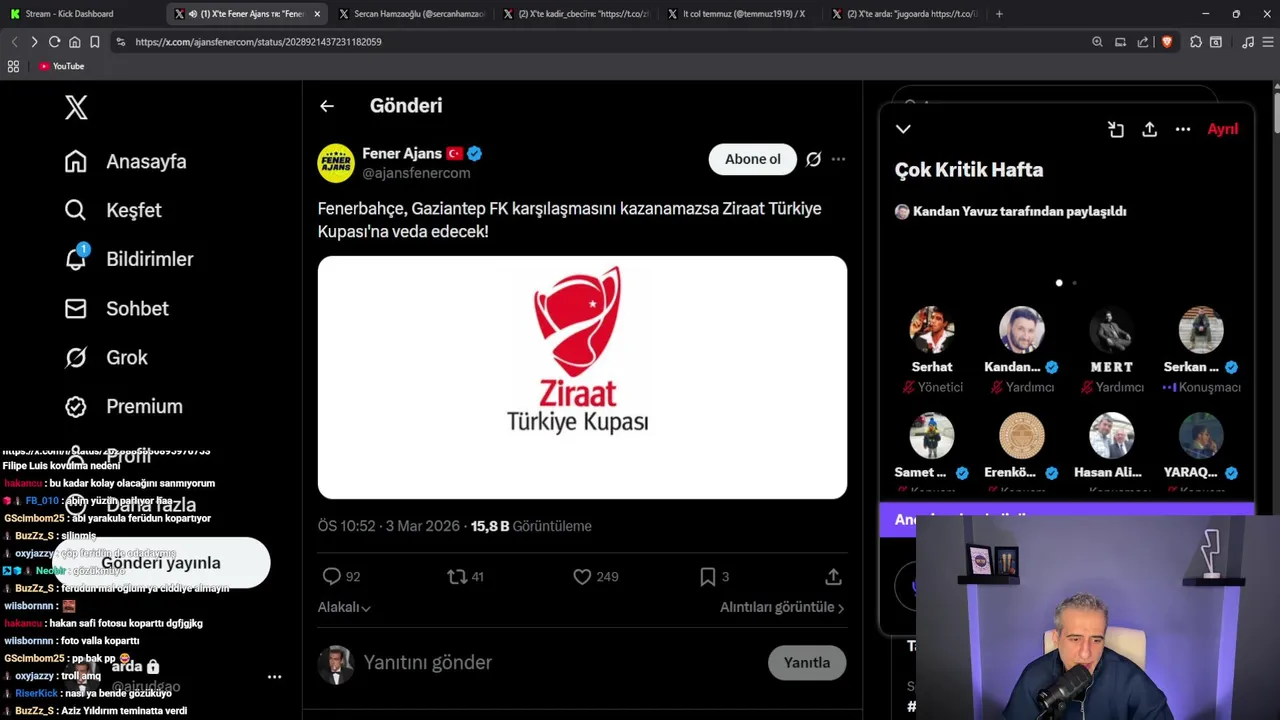This screenshot has height=720, width=1280.
Task: Like the post with 249 likes
Action: coord(582,577)
